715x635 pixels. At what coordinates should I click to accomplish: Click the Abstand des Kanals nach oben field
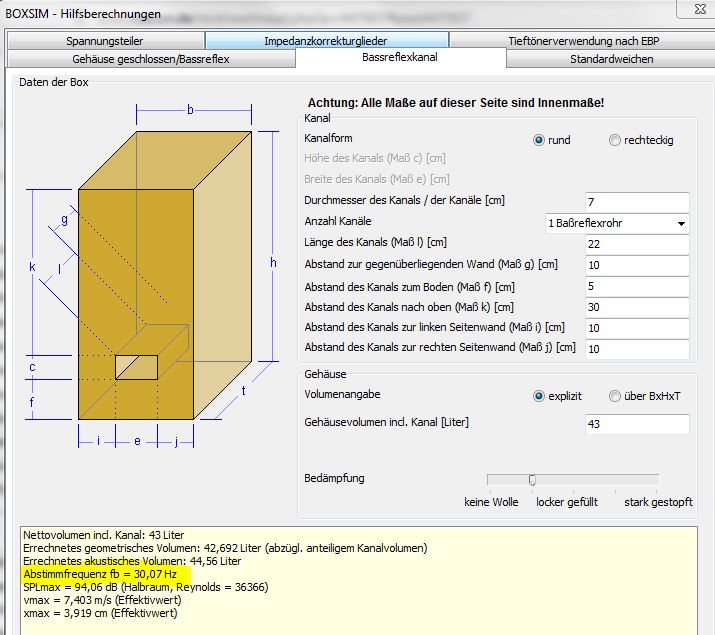(636, 307)
